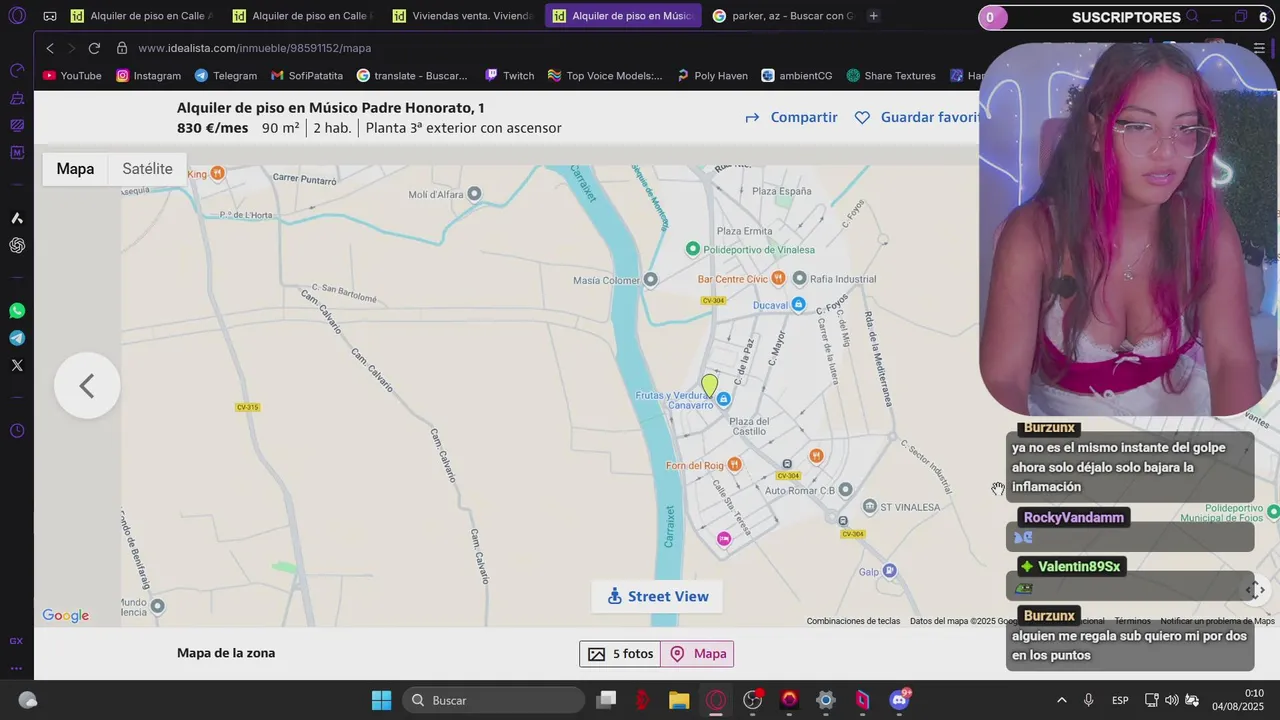This screenshot has width=1280, height=720.
Task: Go back with the browser back arrow
Action: pos(50,48)
